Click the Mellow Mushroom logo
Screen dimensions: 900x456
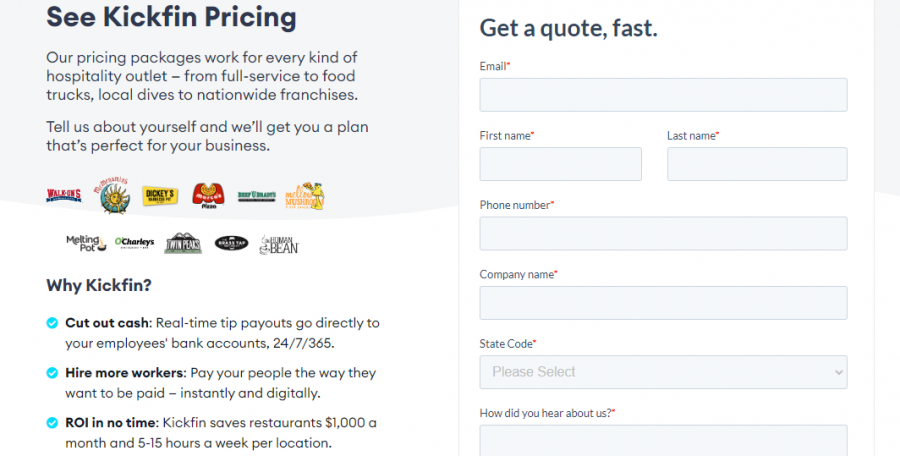click(x=304, y=195)
